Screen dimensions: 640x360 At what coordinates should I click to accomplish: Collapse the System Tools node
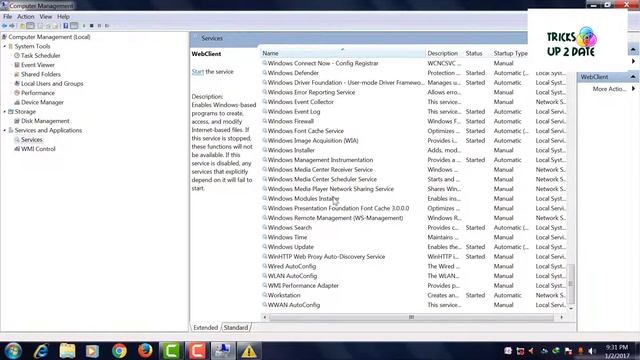point(4,47)
